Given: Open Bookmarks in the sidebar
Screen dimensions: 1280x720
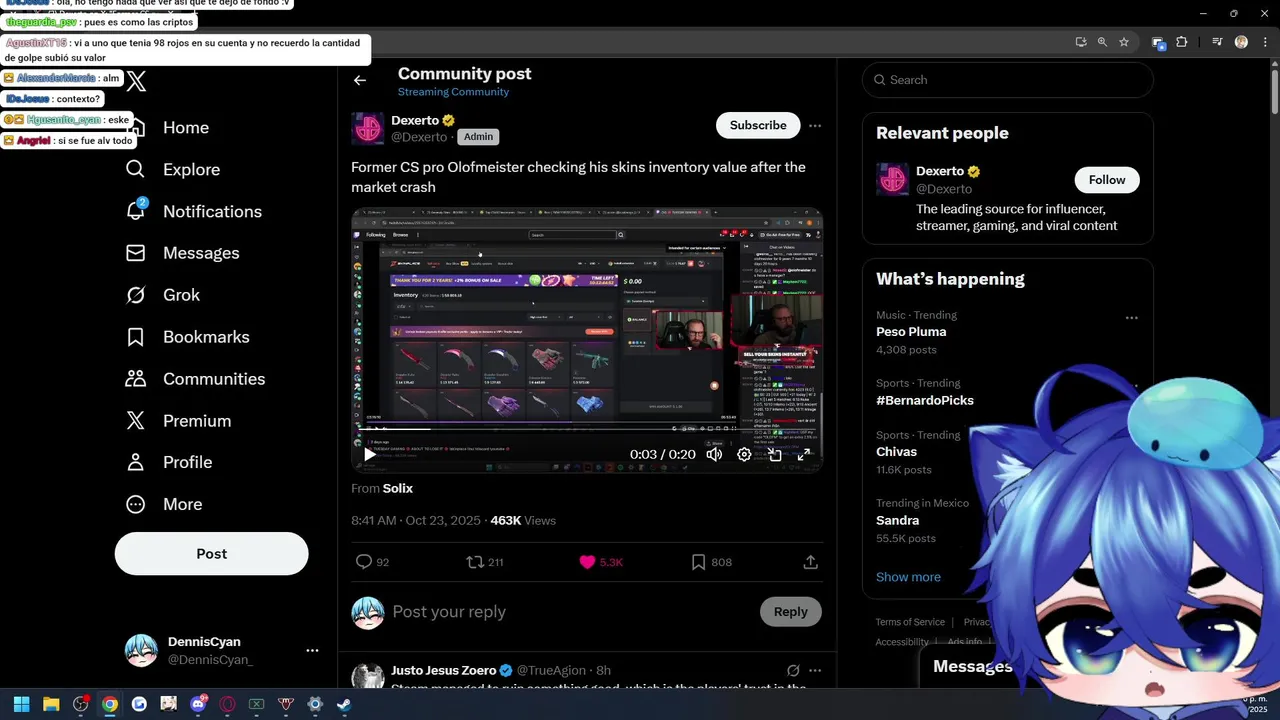Looking at the screenshot, I should 187,337.
